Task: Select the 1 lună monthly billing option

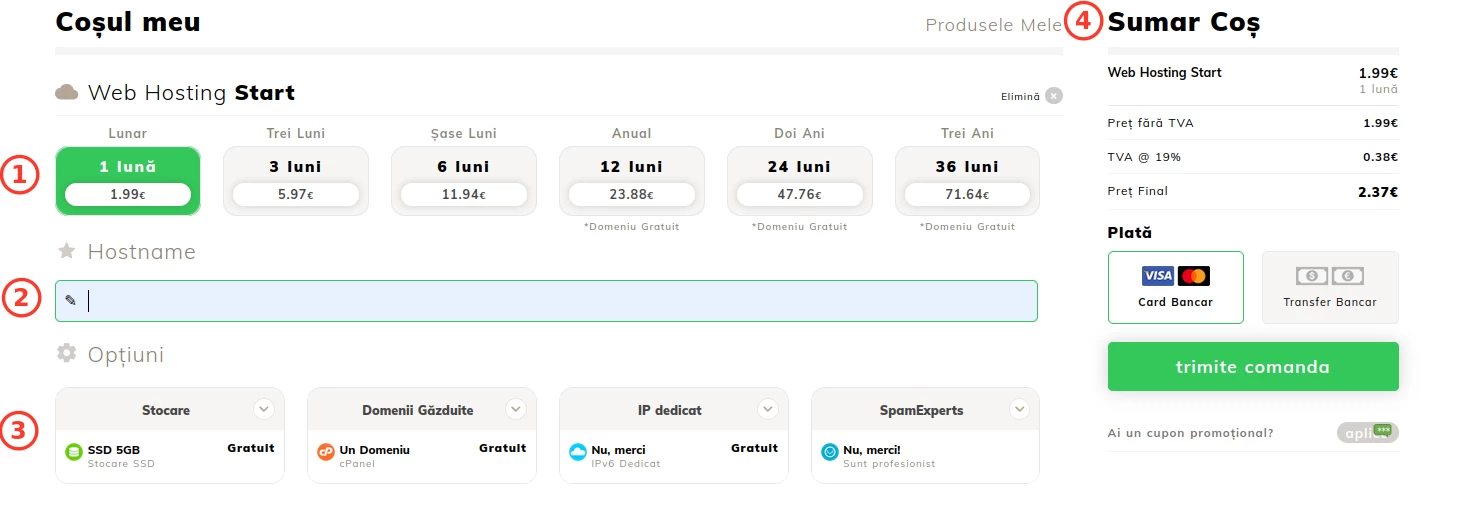Action: tap(128, 181)
